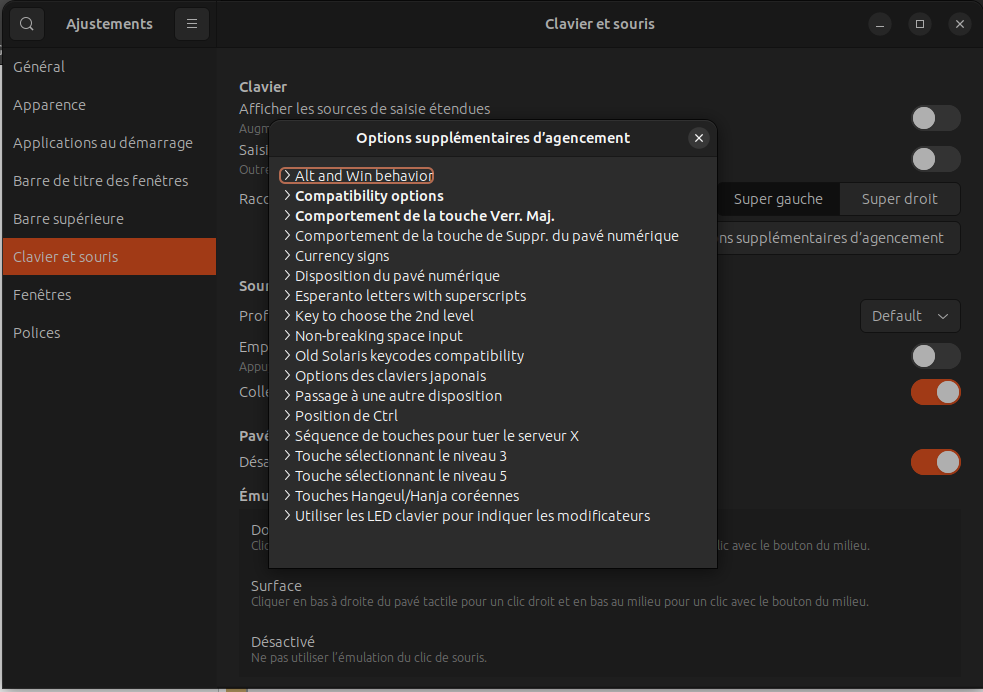
Task: Choose the Super gauche button
Action: point(777,199)
